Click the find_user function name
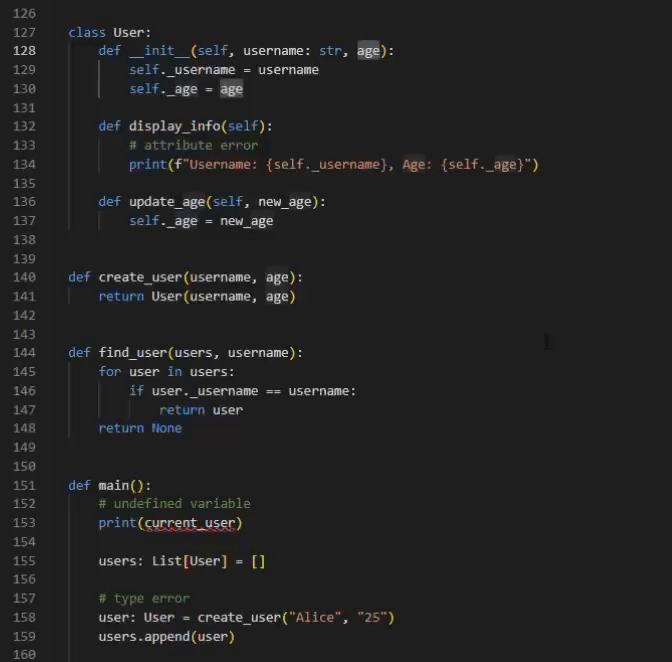The image size is (672, 662). [x=132, y=353]
